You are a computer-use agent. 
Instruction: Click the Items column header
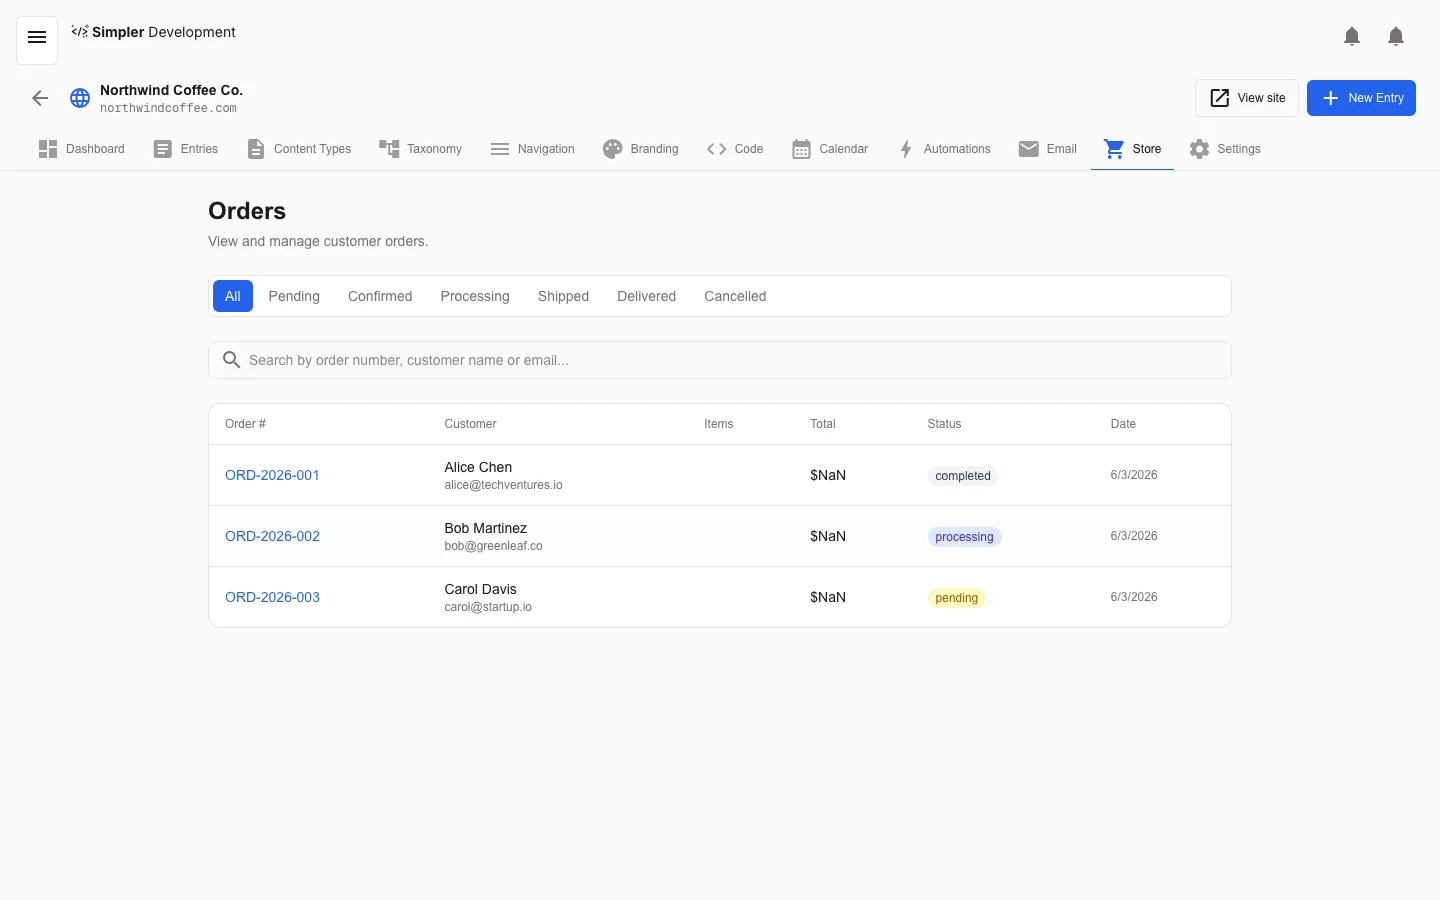718,424
